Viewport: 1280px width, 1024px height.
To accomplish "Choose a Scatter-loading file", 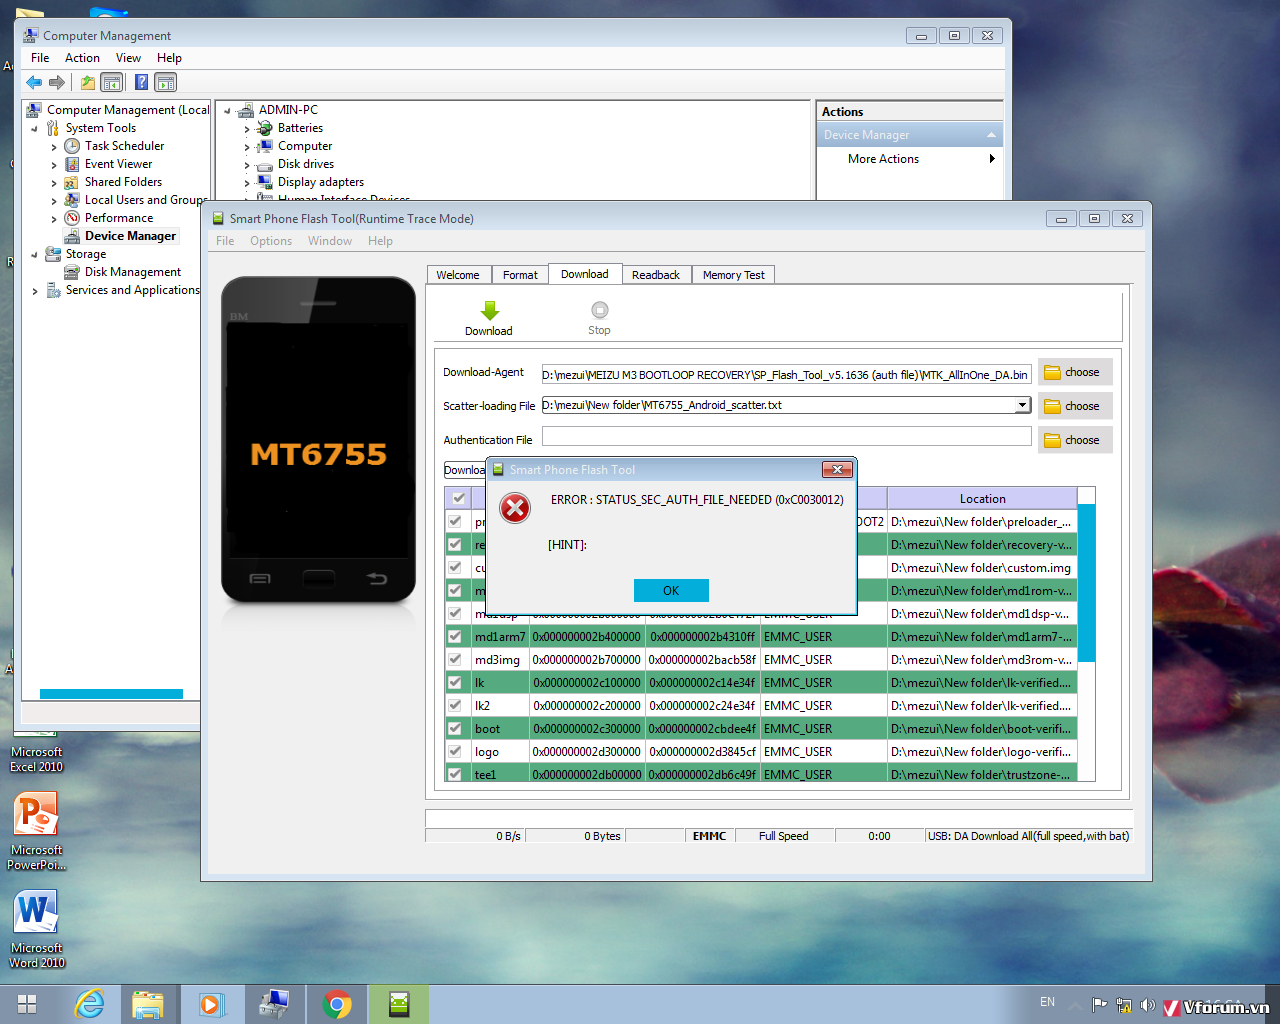I will [x=1075, y=406].
